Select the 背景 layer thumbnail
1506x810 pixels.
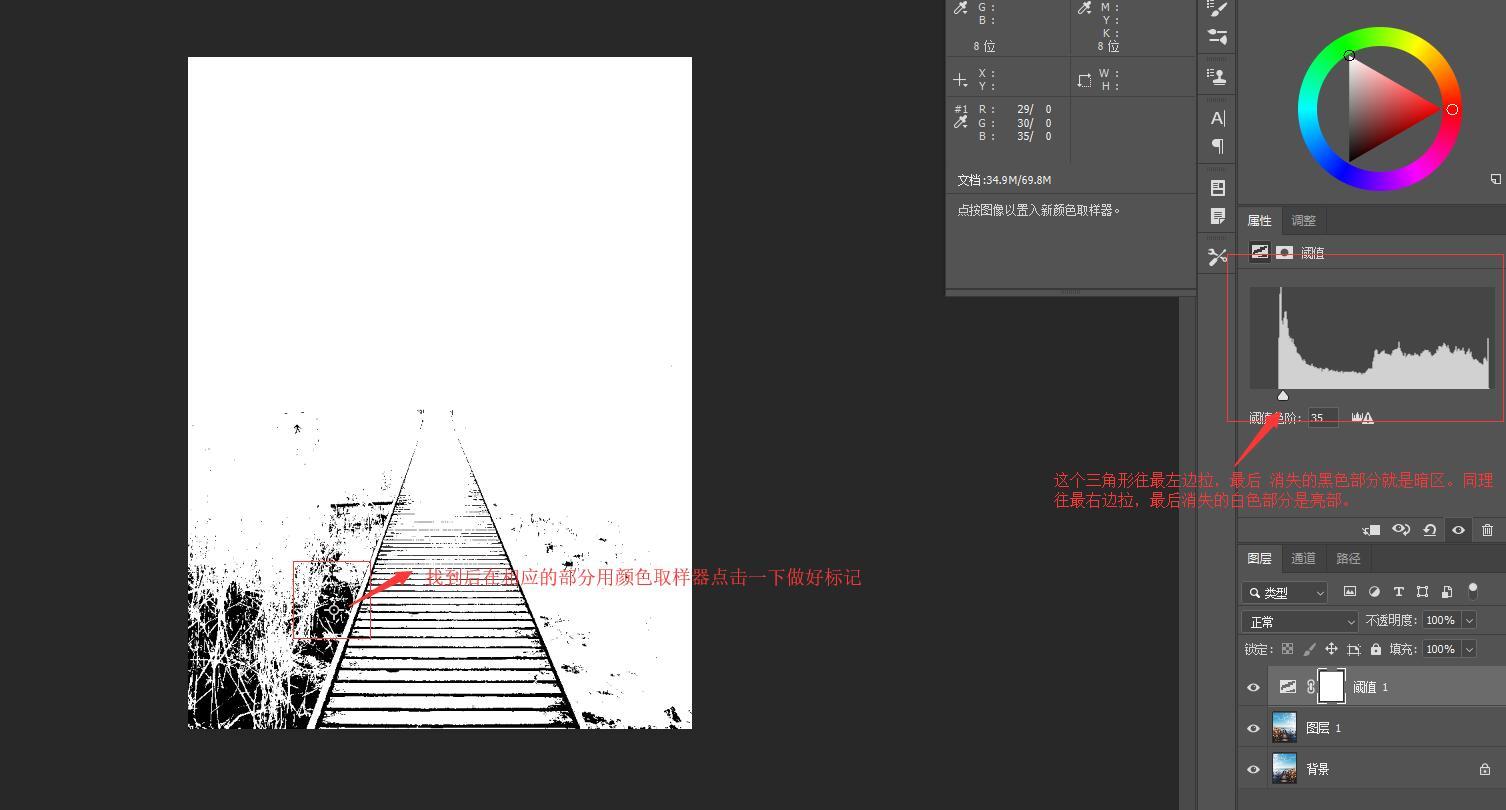[1284, 769]
